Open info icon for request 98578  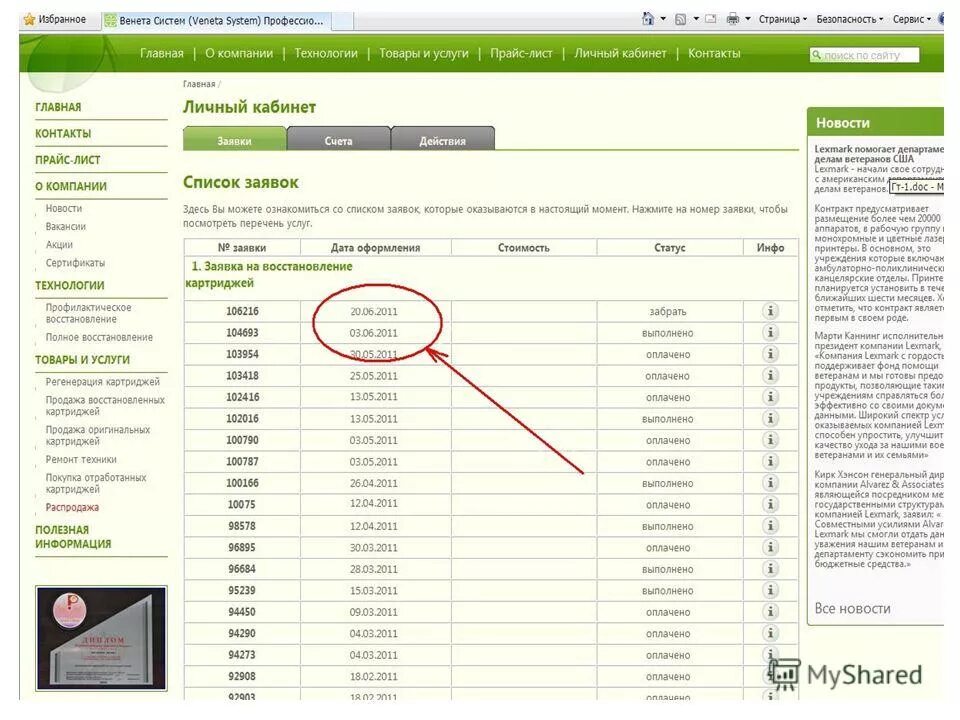point(770,525)
